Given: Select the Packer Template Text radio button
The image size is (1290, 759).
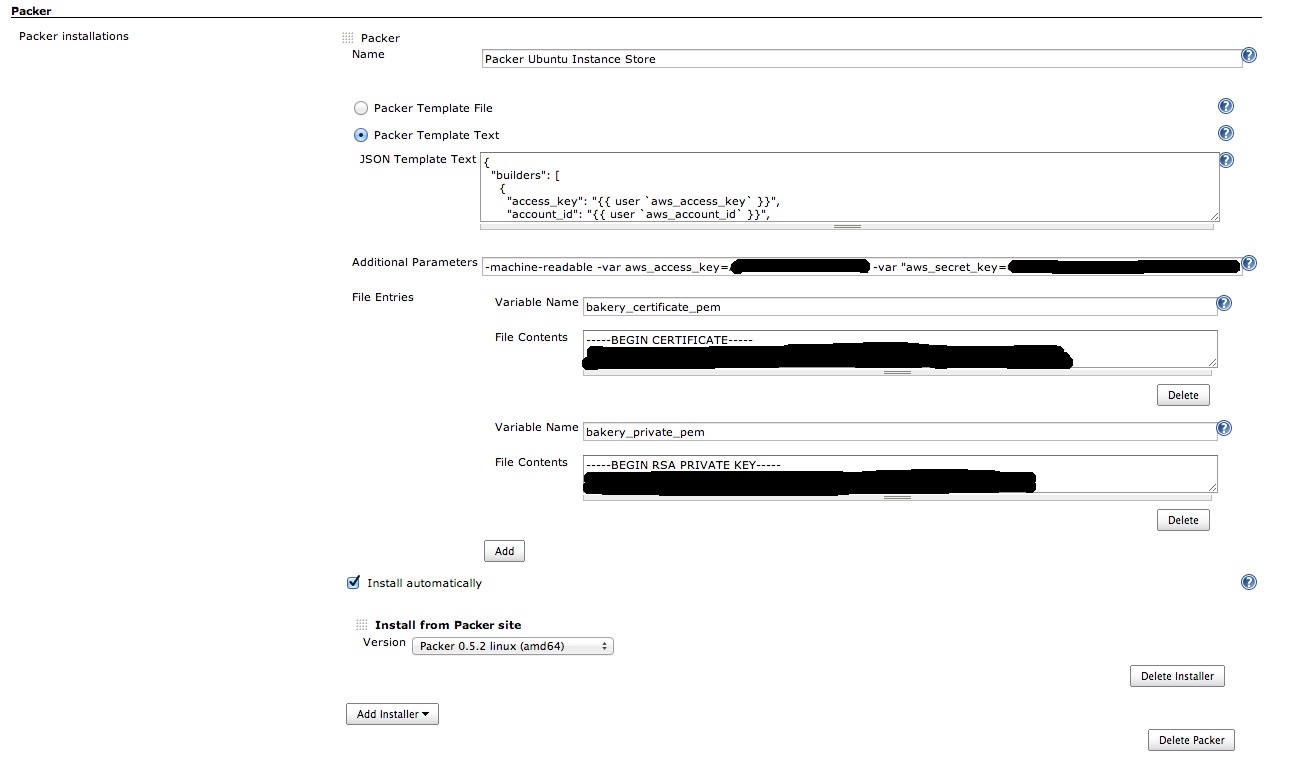Looking at the screenshot, I should (x=360, y=135).
